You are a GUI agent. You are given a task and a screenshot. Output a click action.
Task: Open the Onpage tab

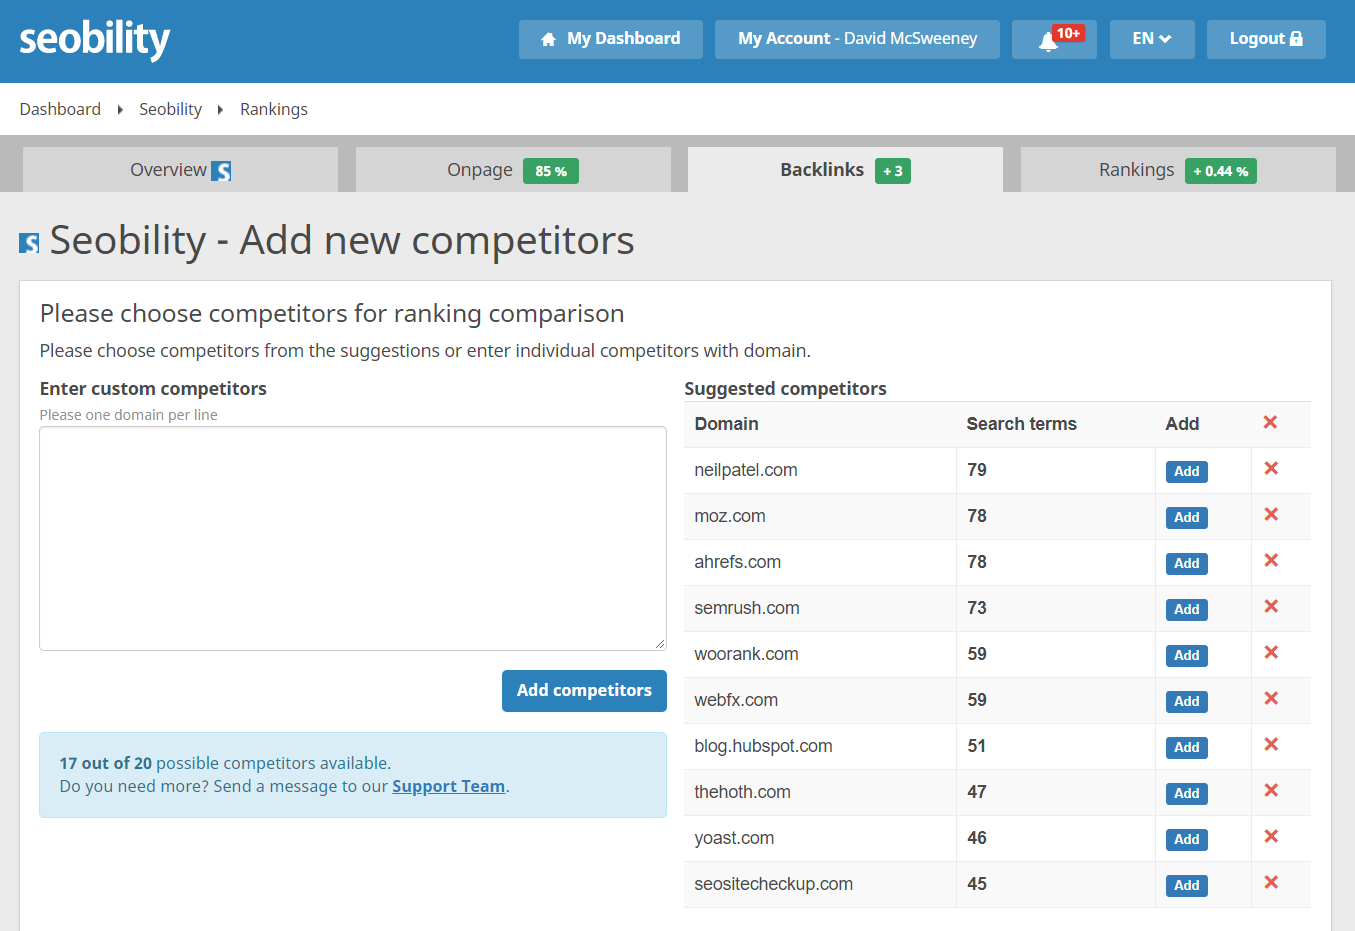[480, 169]
